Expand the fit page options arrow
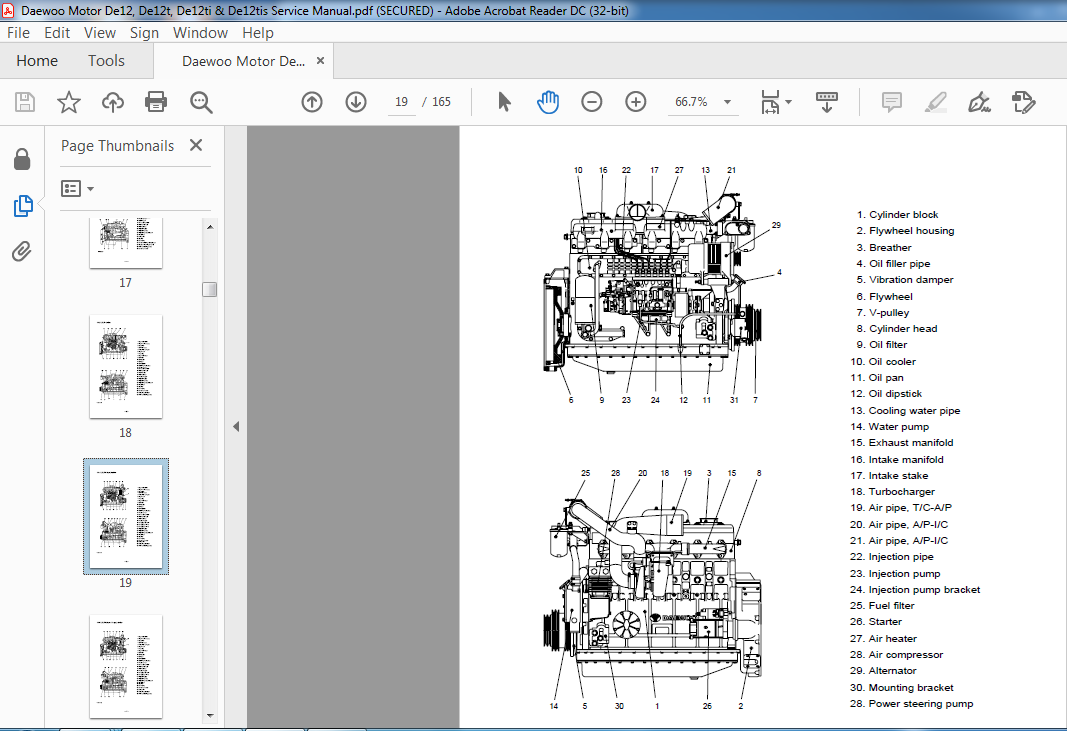The width and height of the screenshot is (1067, 731). 789,102
